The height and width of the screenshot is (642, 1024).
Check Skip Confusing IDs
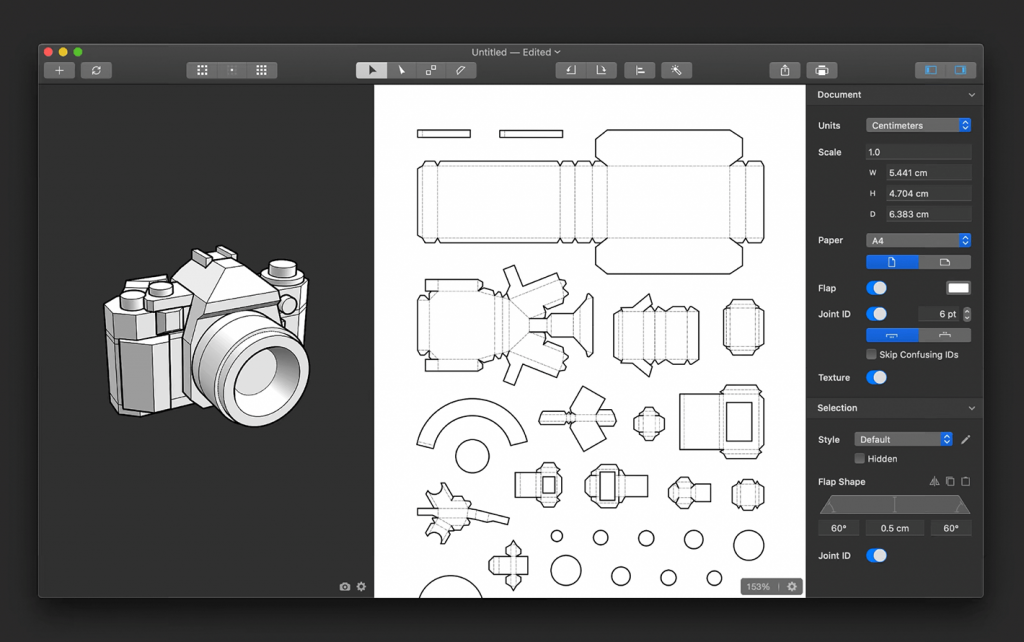[x=871, y=355]
